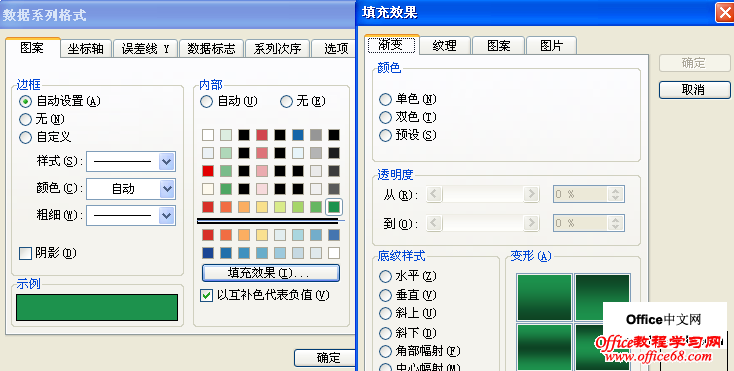Close the 填充效果 dialog
734x371 pixels.
pyautogui.click(x=725, y=12)
